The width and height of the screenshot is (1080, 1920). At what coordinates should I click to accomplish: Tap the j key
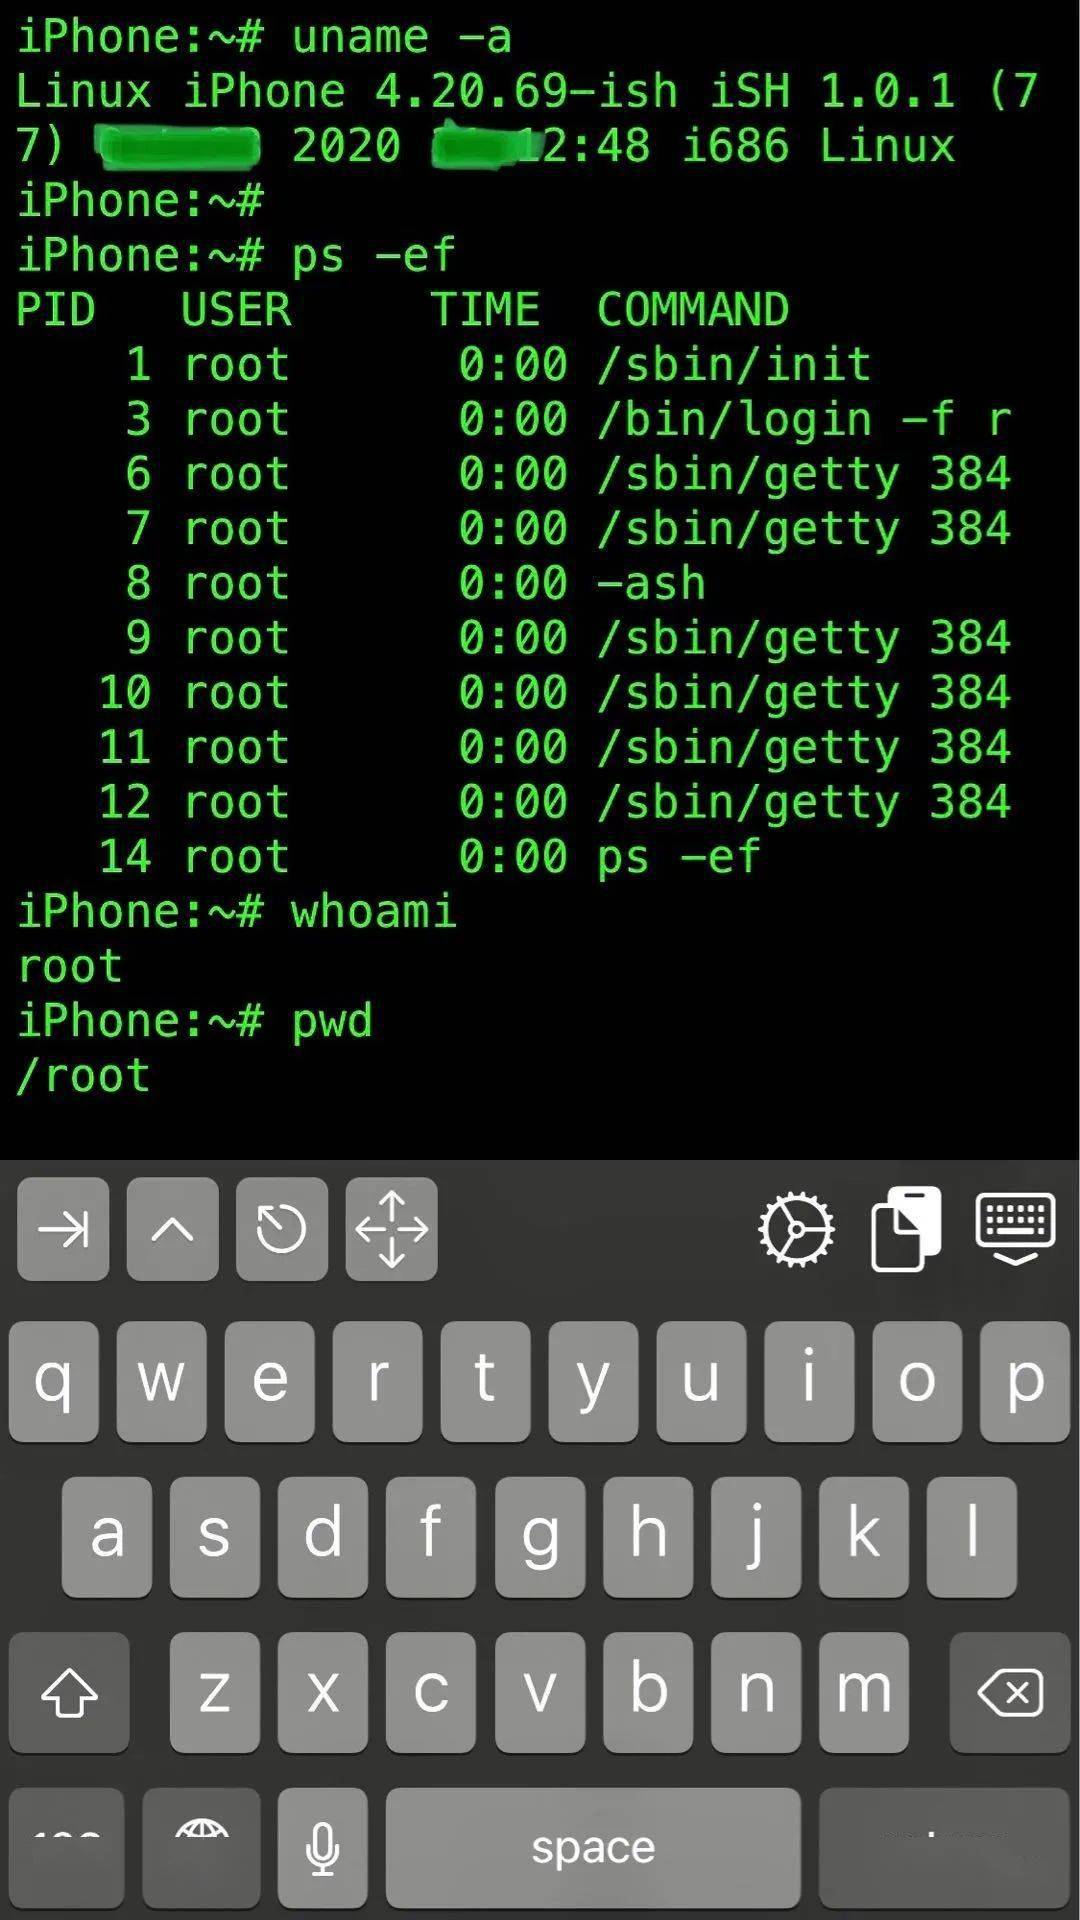click(755, 1537)
